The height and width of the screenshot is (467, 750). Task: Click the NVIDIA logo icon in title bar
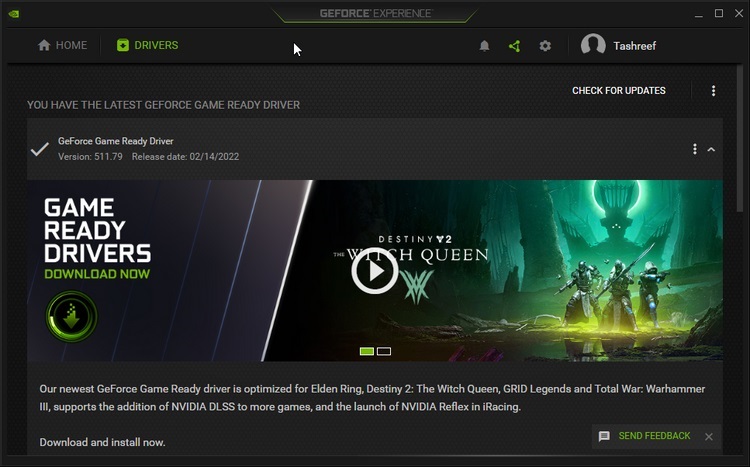pyautogui.click(x=14, y=13)
